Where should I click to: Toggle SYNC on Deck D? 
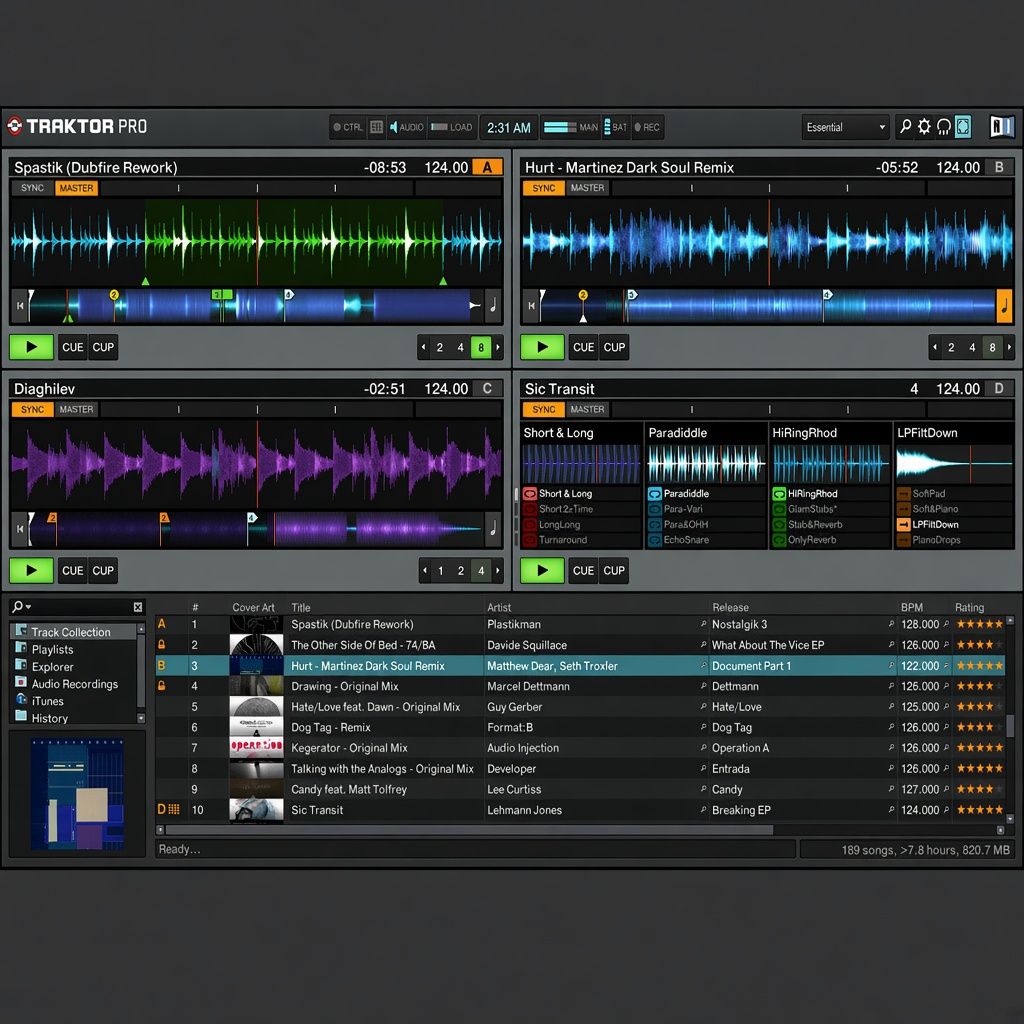pos(543,409)
